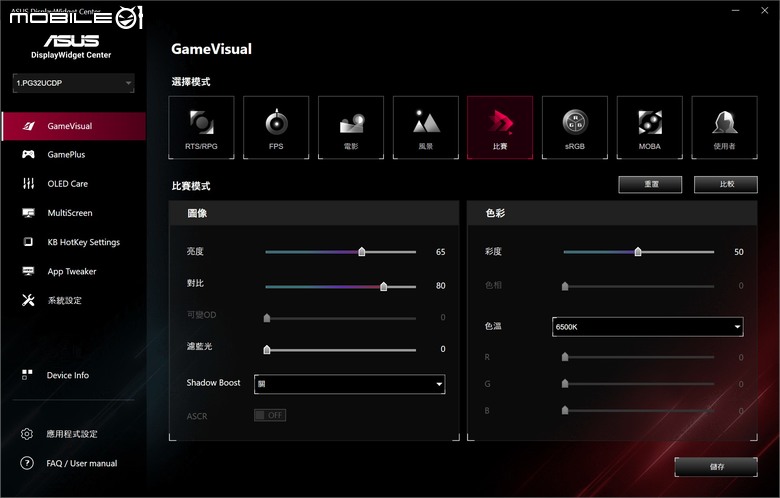Click the G color slider handle
The height and width of the screenshot is (498, 780).
[x=565, y=383]
